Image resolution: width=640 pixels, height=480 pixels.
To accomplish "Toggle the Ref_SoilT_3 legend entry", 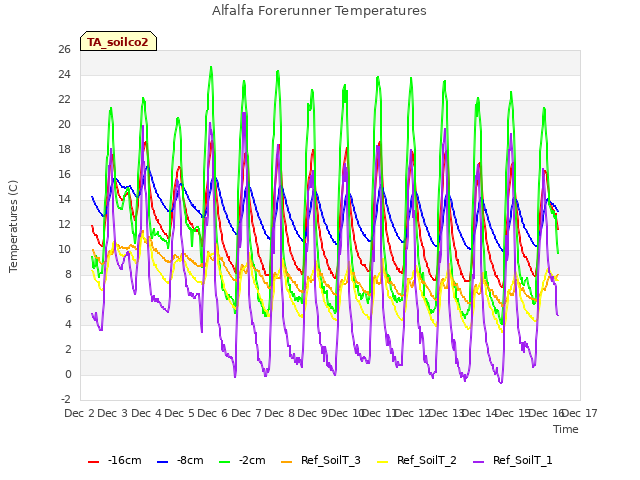I will click(x=321, y=460).
